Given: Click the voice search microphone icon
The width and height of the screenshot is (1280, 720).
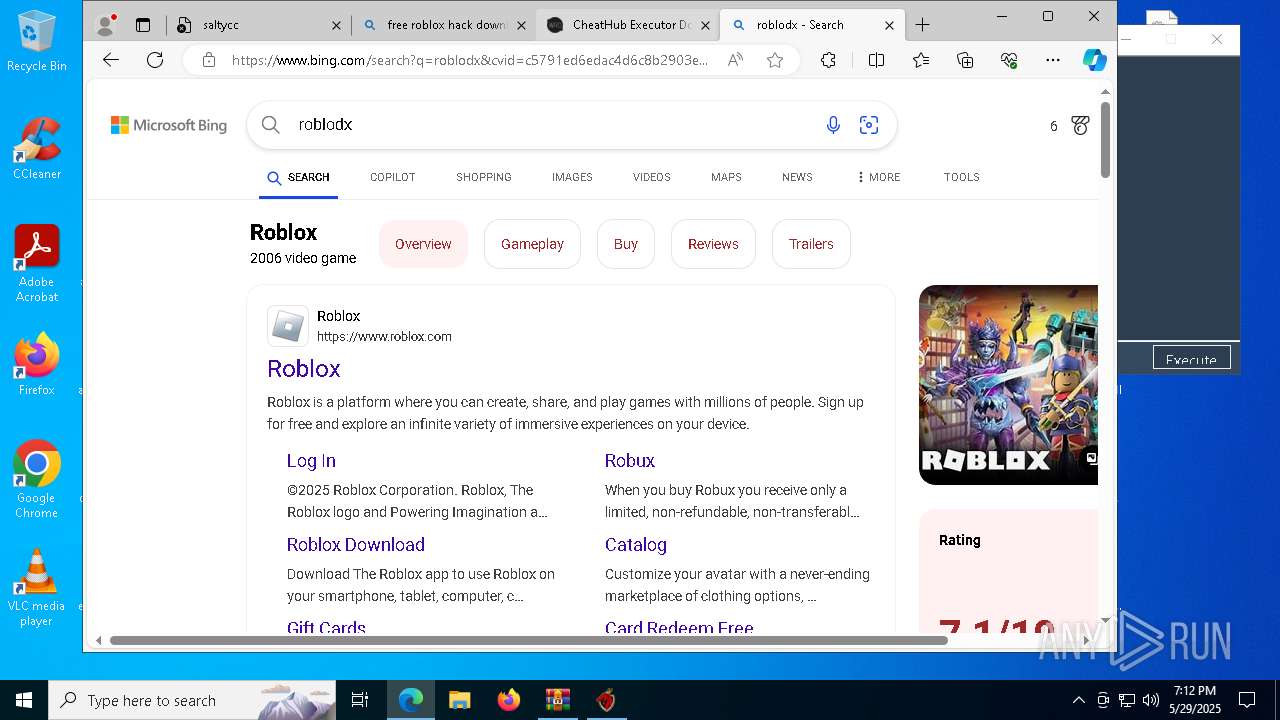Looking at the screenshot, I should [833, 125].
